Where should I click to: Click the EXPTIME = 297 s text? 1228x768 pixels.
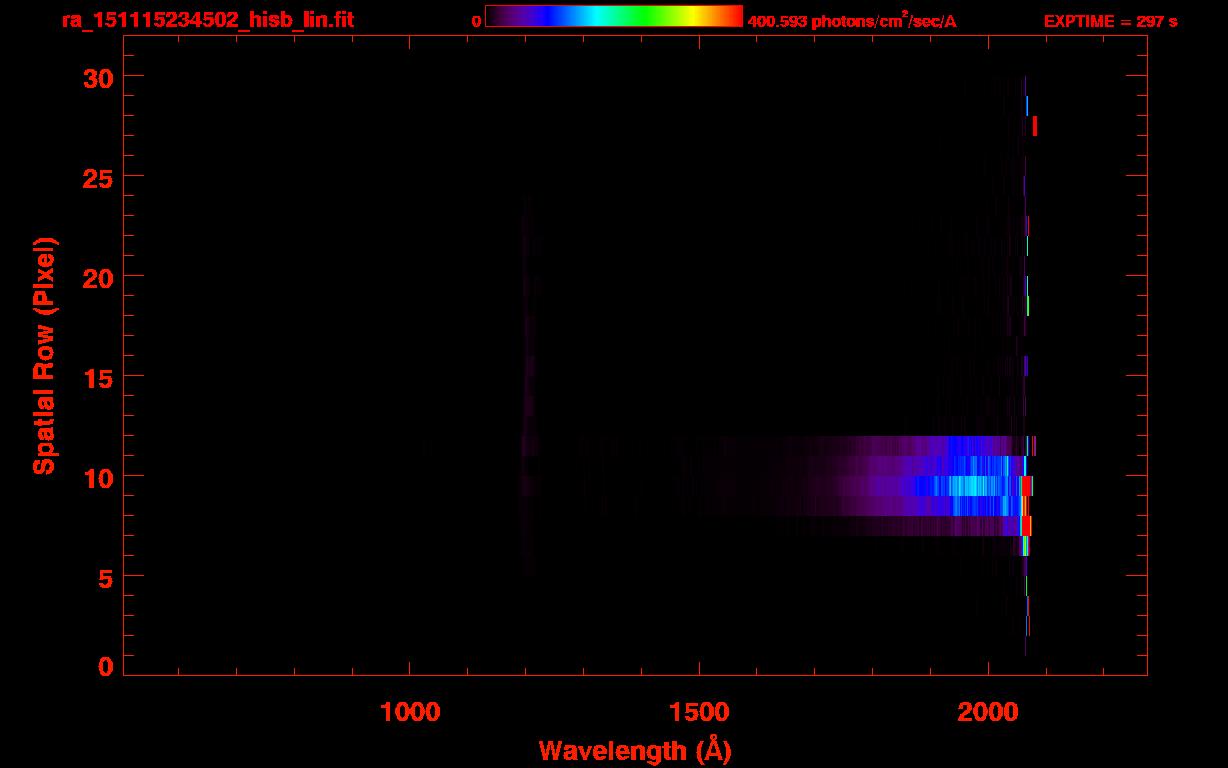click(x=1110, y=21)
